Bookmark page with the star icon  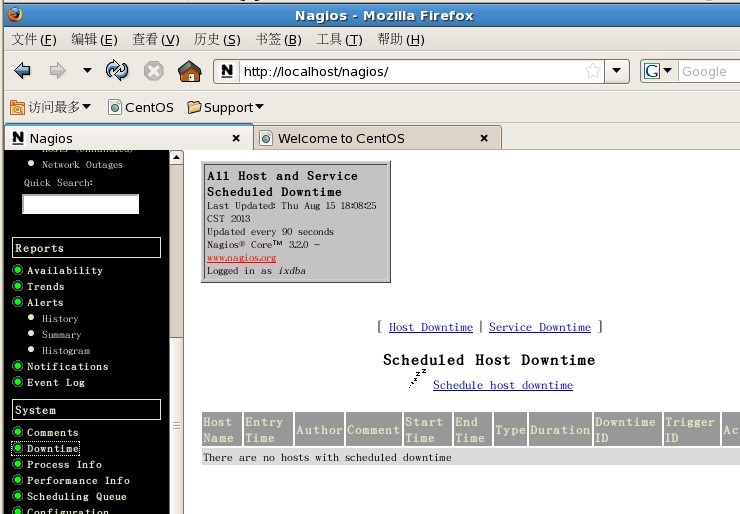[x=593, y=71]
